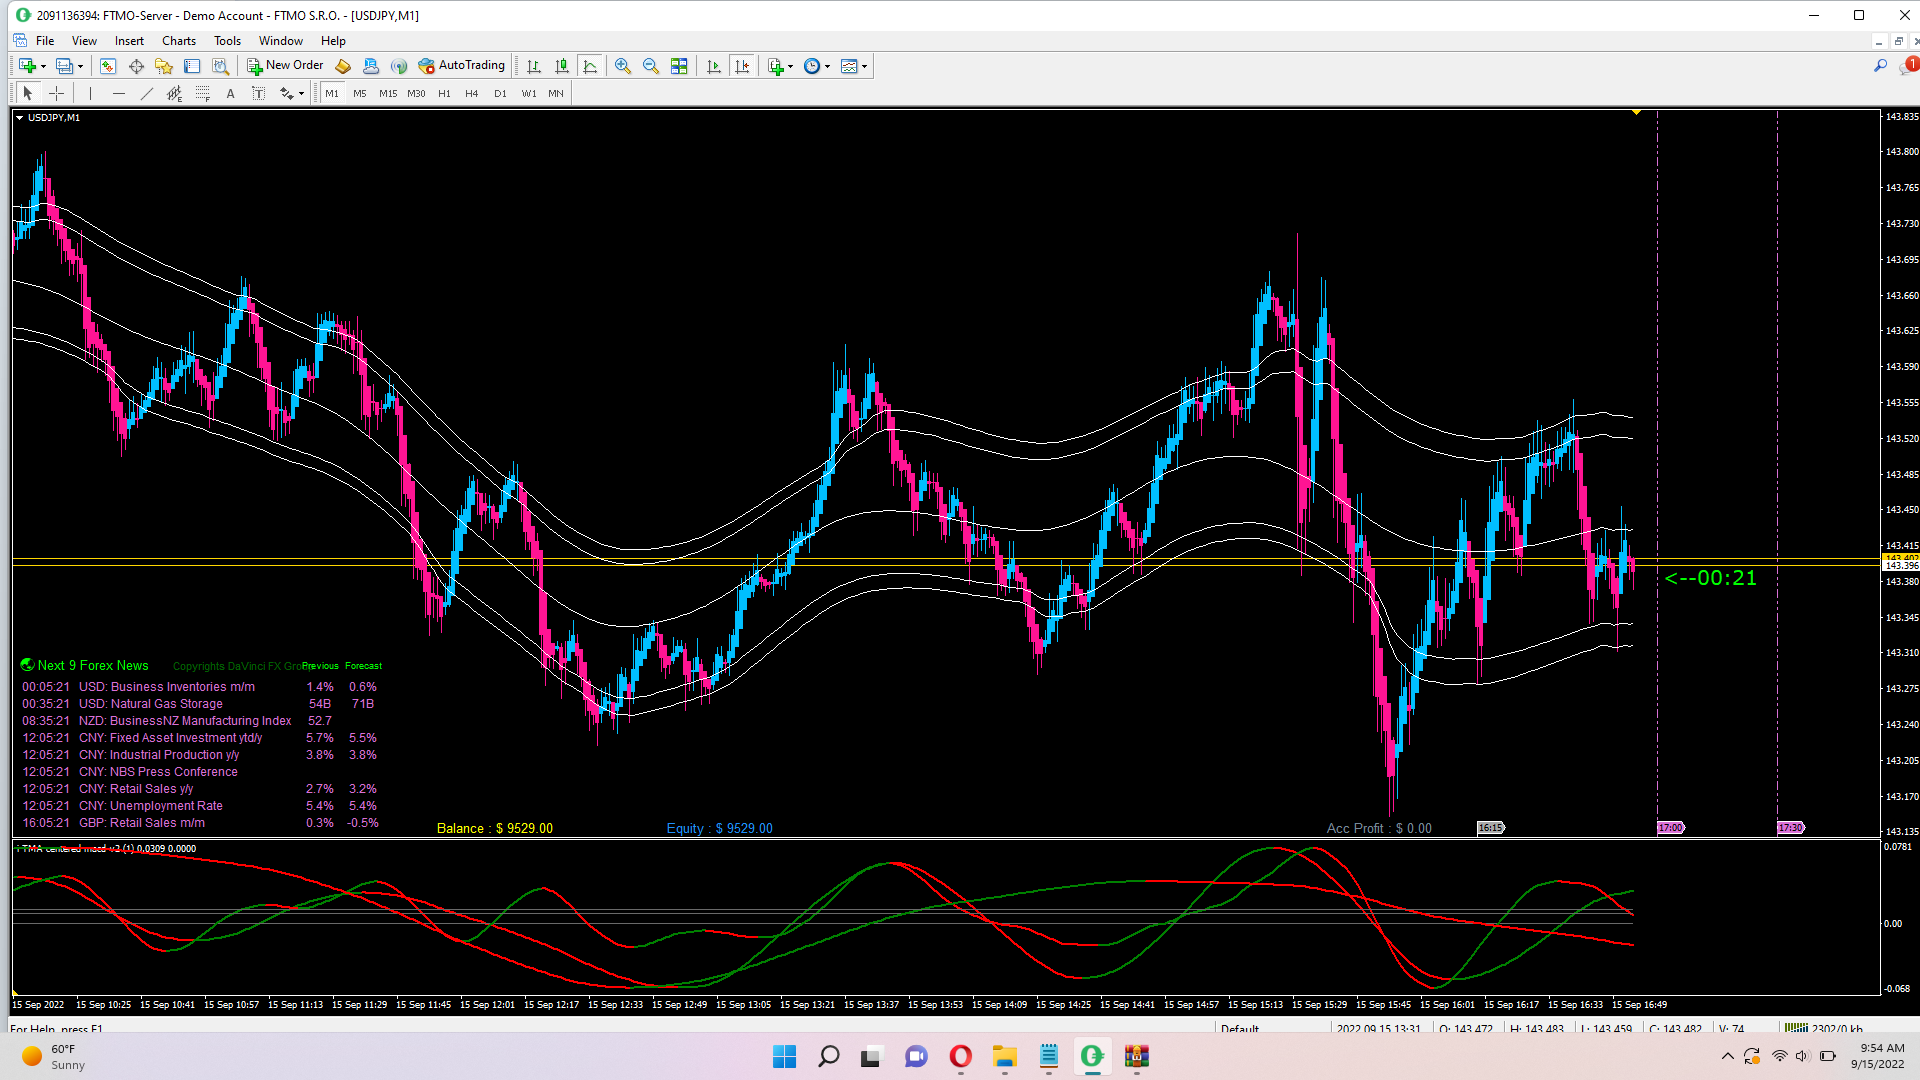The height and width of the screenshot is (1080, 1920).
Task: Expand the Indicators list dropdown
Action: (x=790, y=67)
